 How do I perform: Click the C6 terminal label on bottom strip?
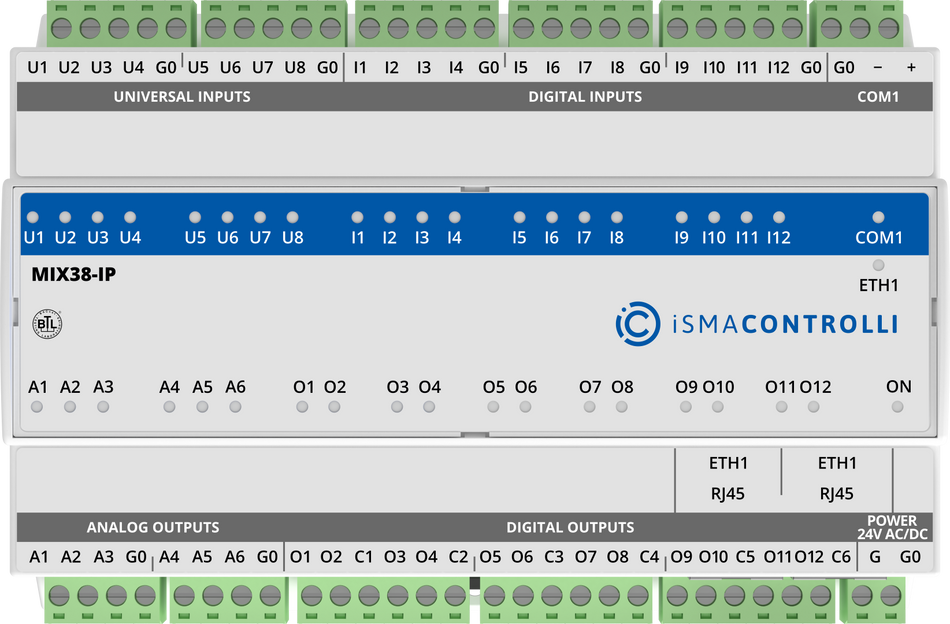click(x=841, y=557)
